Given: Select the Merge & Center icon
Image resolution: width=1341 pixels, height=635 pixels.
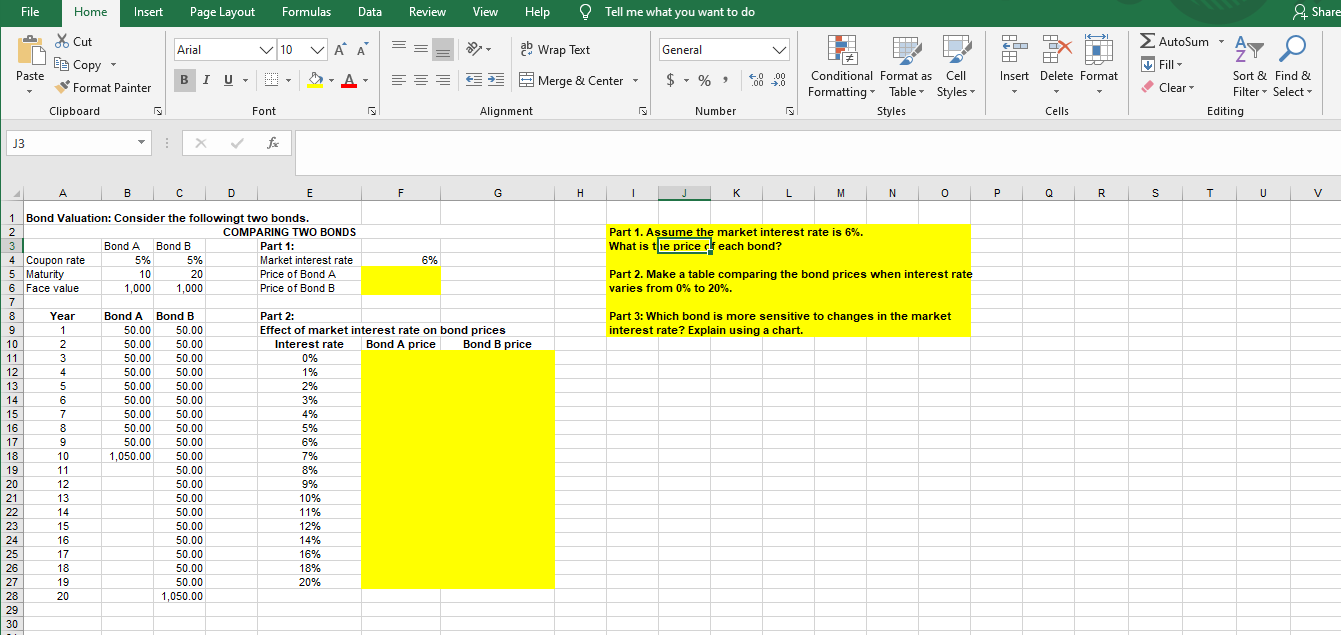Looking at the screenshot, I should point(527,80).
